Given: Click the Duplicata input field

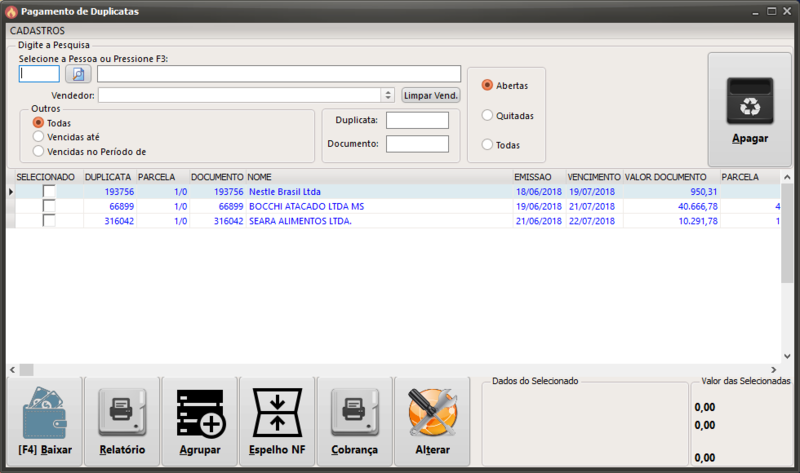Looking at the screenshot, I should point(417,120).
